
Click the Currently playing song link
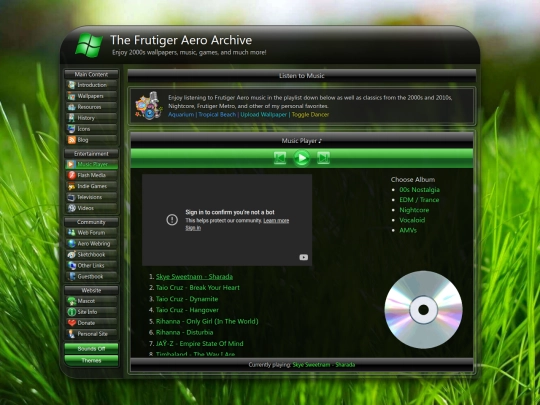tap(324, 365)
